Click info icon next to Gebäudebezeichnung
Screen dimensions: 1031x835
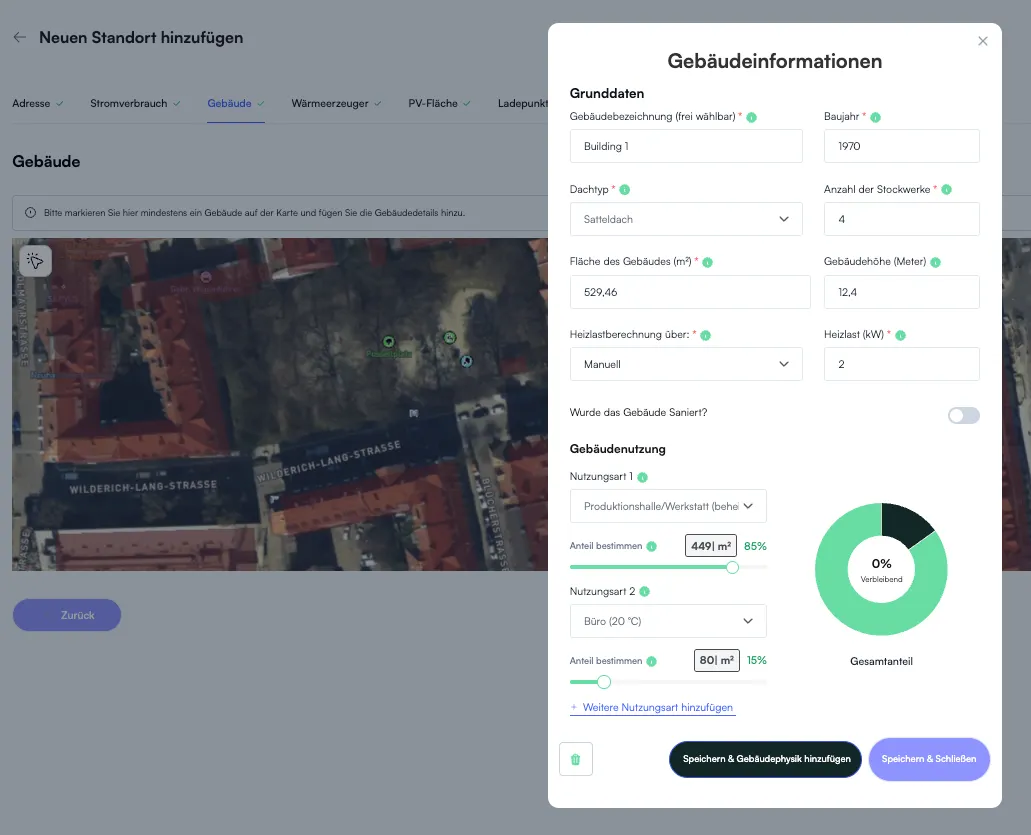[x=752, y=117]
